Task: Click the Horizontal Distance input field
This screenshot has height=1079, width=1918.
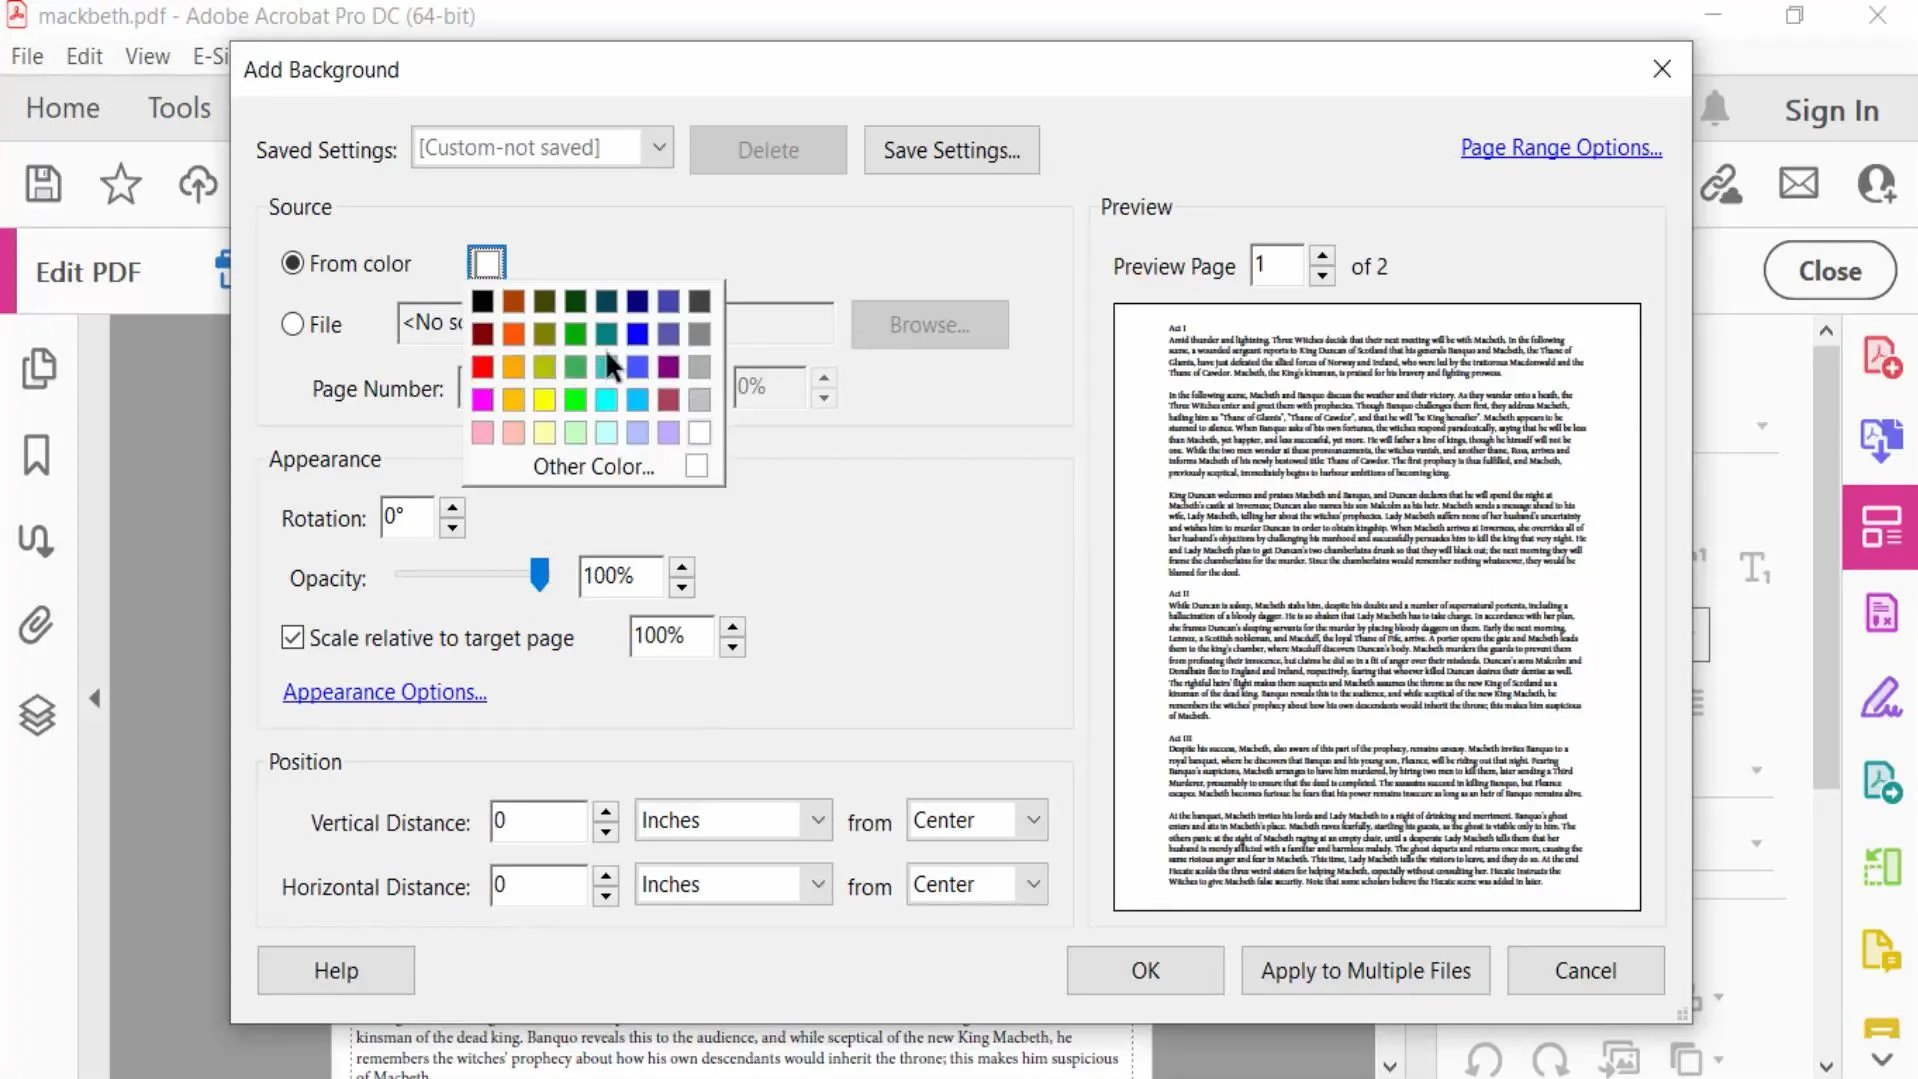Action: [539, 884]
